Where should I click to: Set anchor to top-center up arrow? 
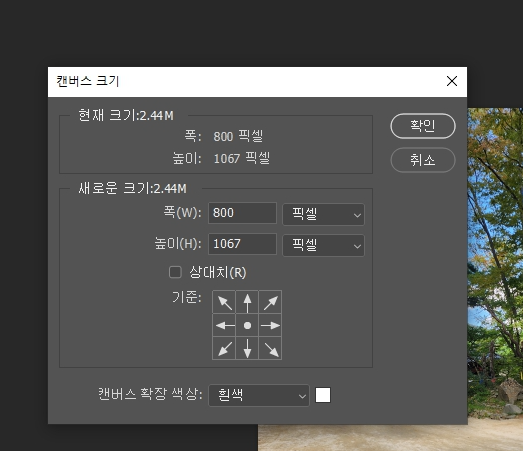tap(247, 302)
